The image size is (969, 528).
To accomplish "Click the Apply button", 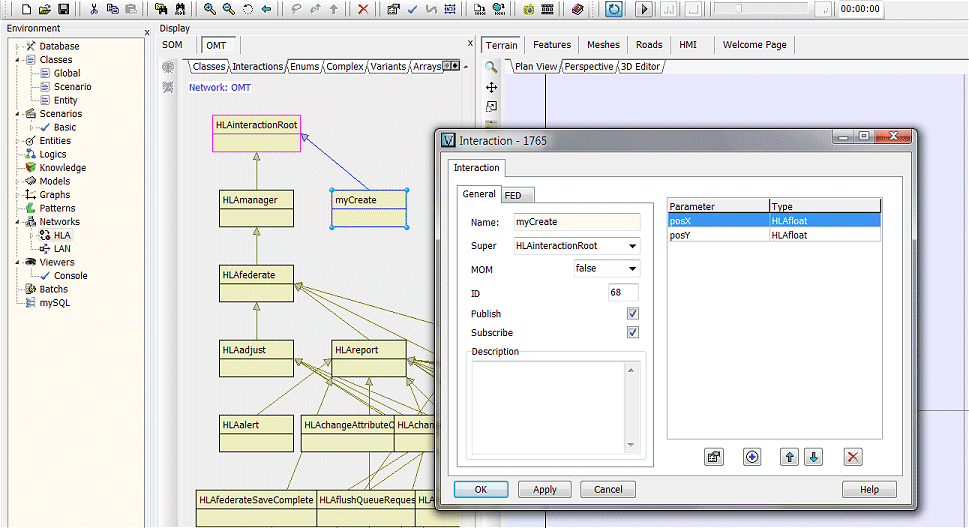I will (545, 490).
